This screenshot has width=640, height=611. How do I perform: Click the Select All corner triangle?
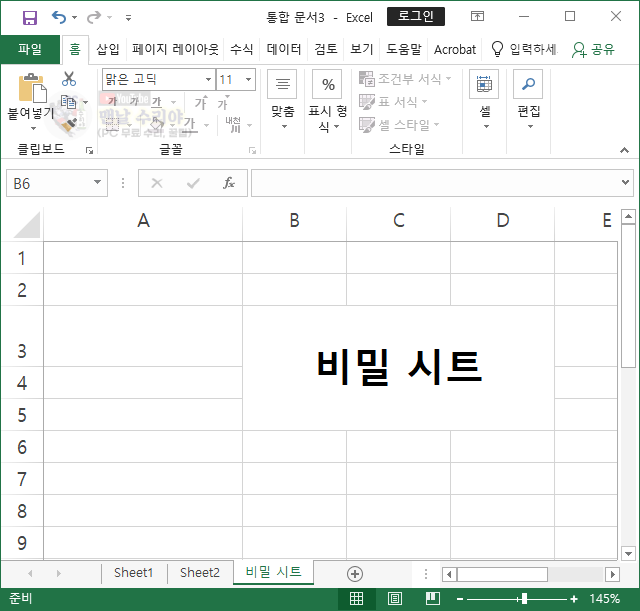tap(27, 224)
